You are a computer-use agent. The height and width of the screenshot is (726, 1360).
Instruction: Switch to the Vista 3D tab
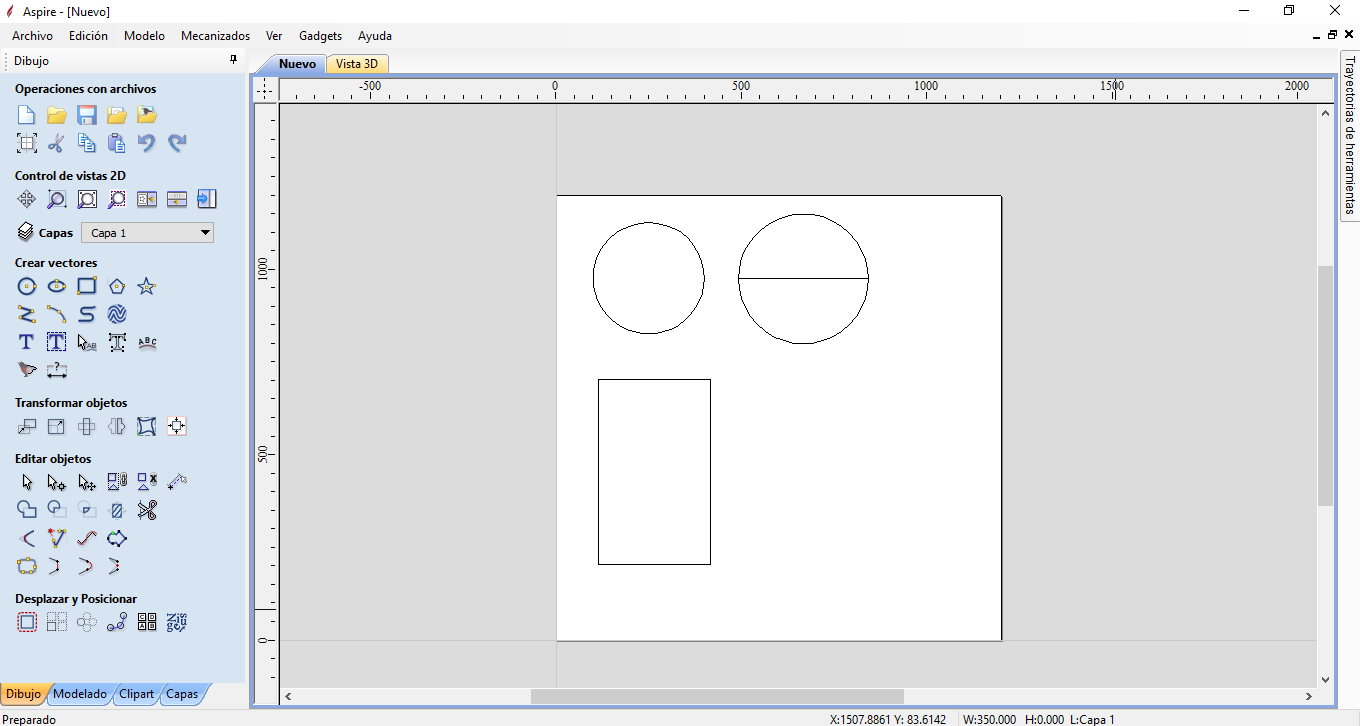(357, 64)
